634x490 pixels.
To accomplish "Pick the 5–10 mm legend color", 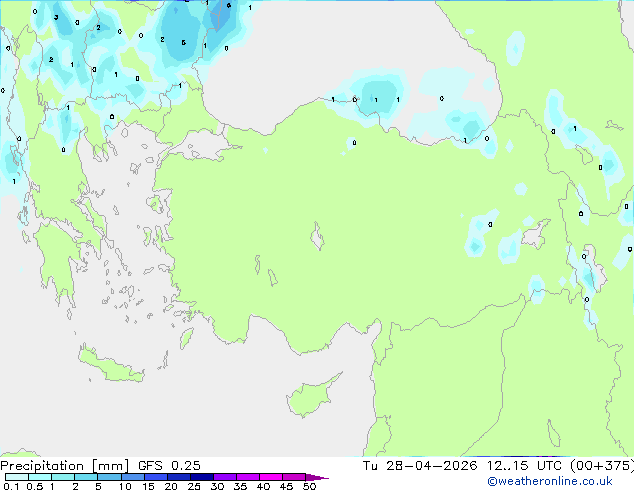I will tap(109, 477).
